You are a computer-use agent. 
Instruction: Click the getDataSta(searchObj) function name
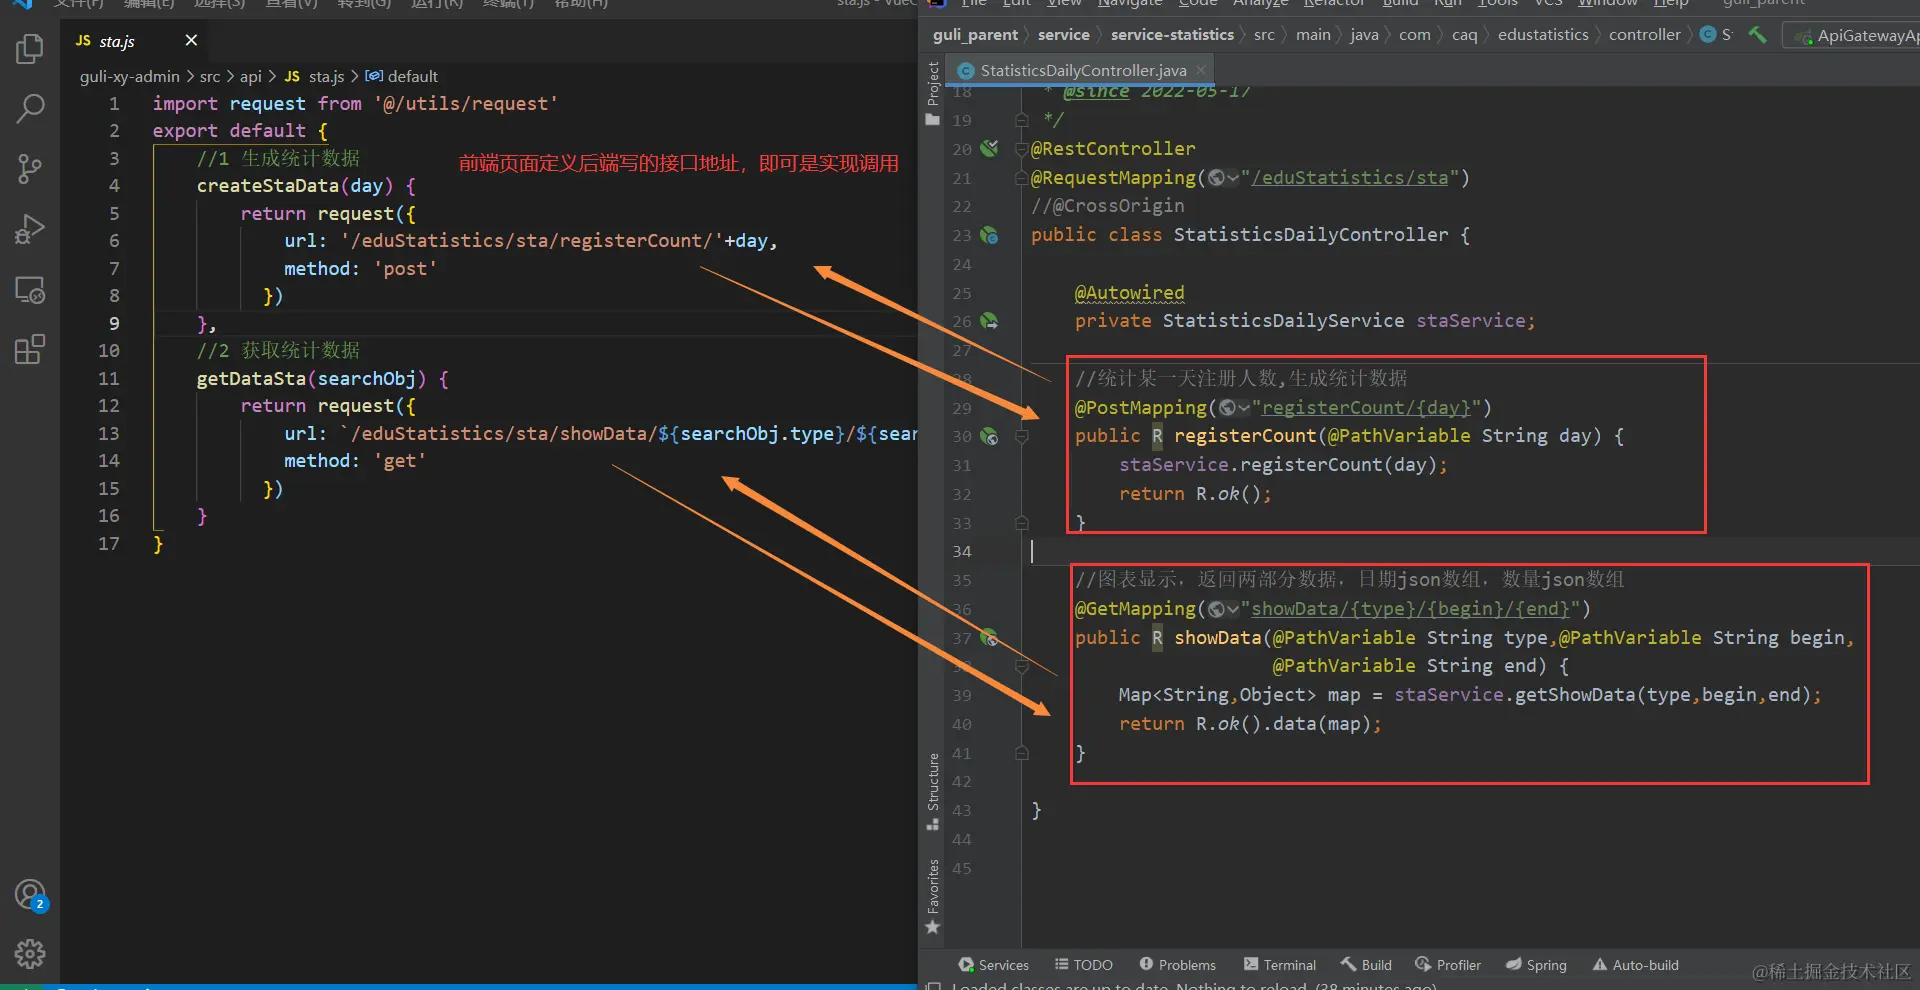(311, 379)
